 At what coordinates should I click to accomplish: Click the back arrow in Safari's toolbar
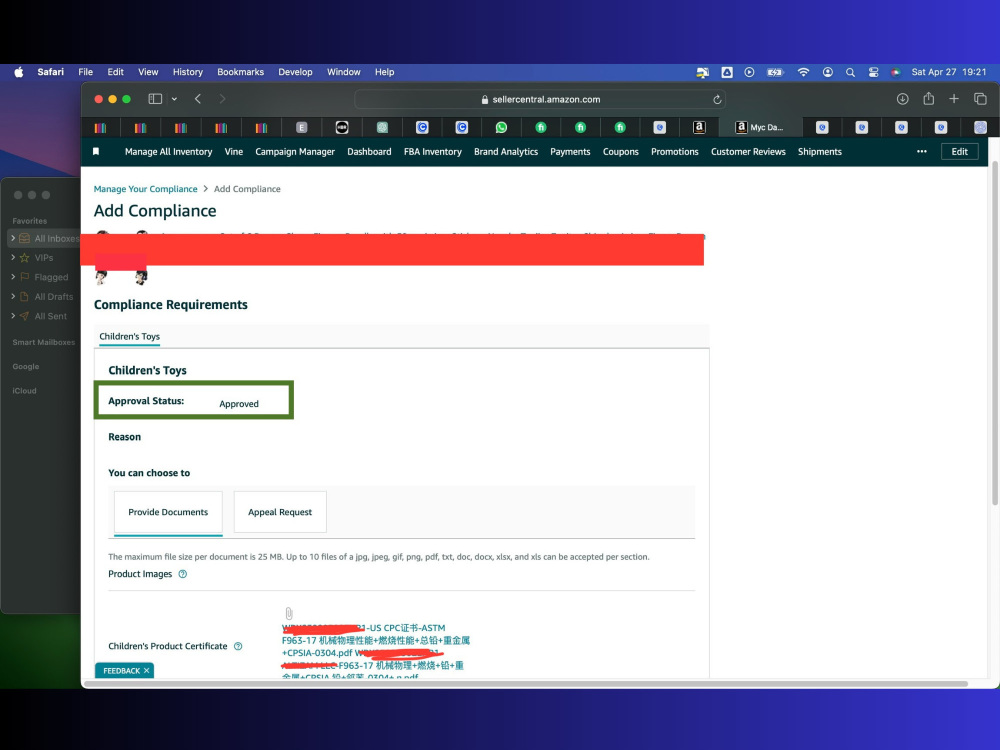click(197, 99)
